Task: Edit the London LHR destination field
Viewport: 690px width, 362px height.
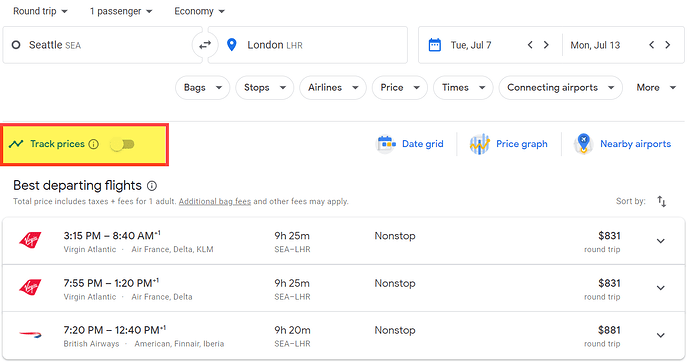Action: 308,45
